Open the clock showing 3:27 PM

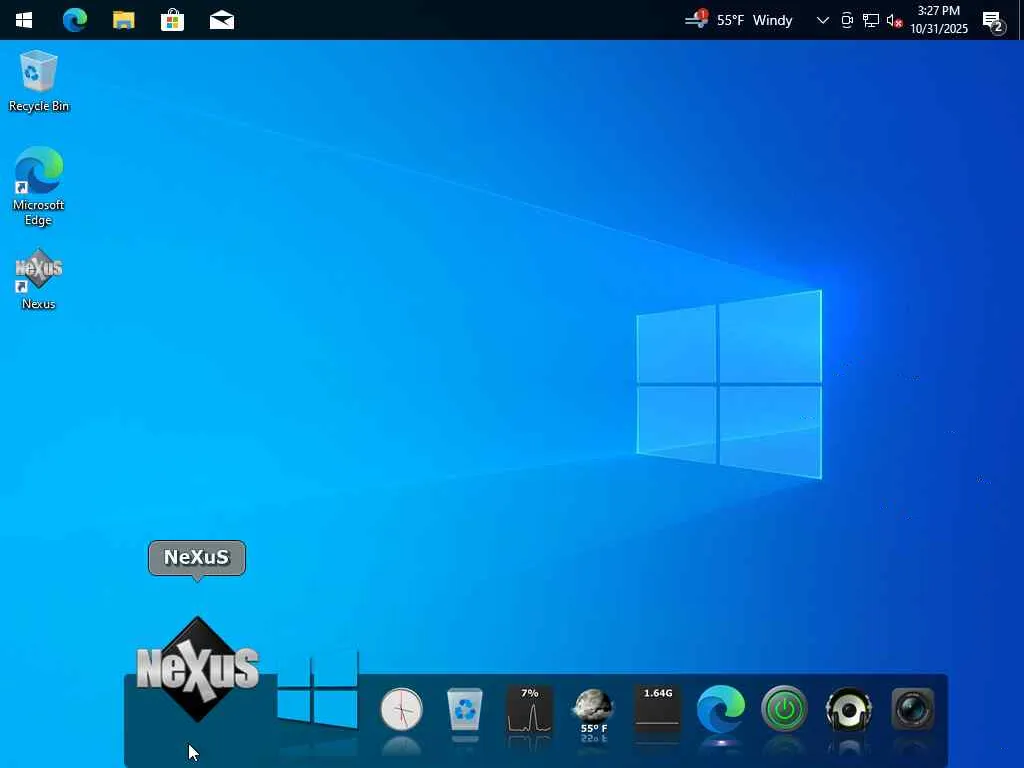click(x=939, y=20)
